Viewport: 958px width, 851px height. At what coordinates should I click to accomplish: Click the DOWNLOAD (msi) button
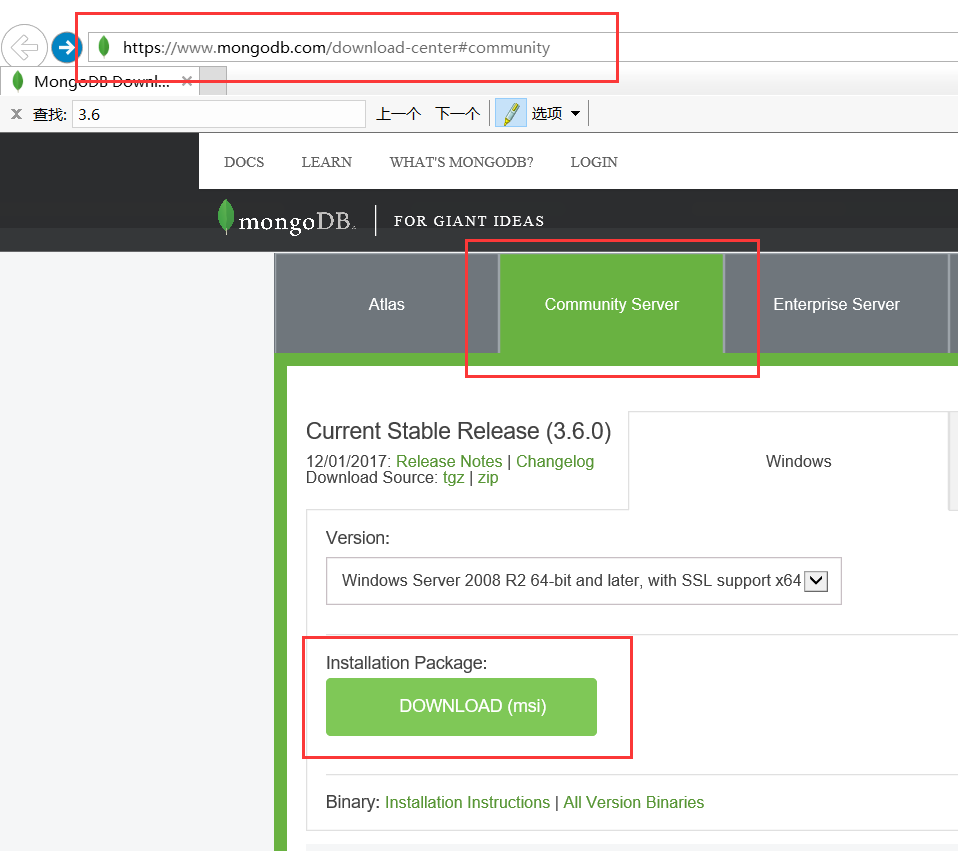461,707
